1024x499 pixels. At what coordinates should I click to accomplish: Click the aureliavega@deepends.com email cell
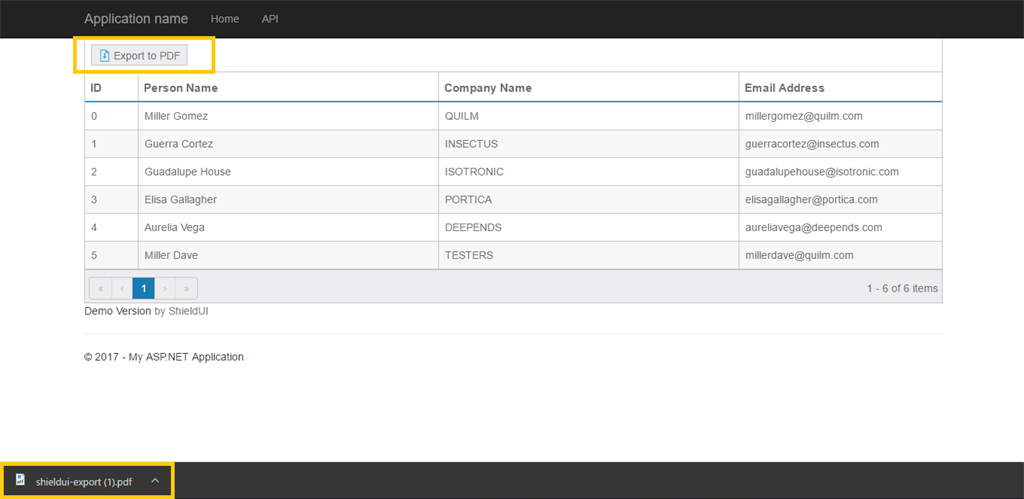point(814,228)
